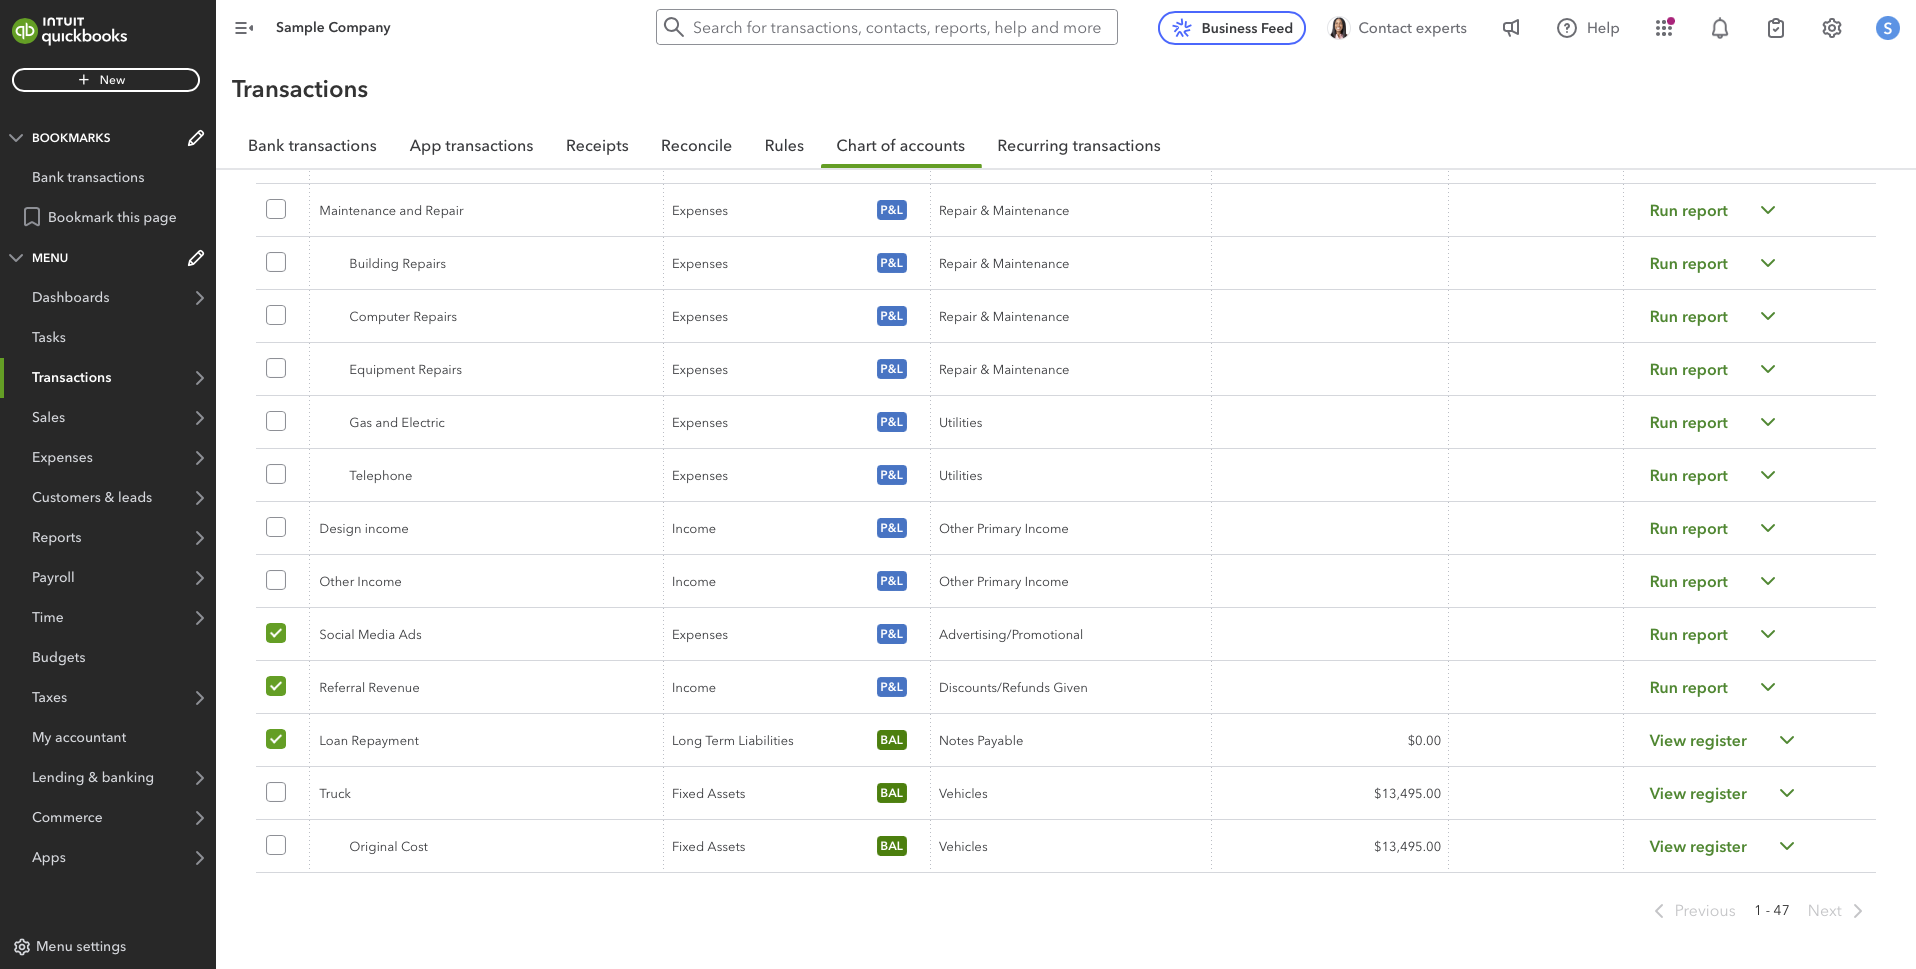Uncheck the Social Media Ads checkbox
Viewport: 1916px width, 969px height.
tap(276, 633)
